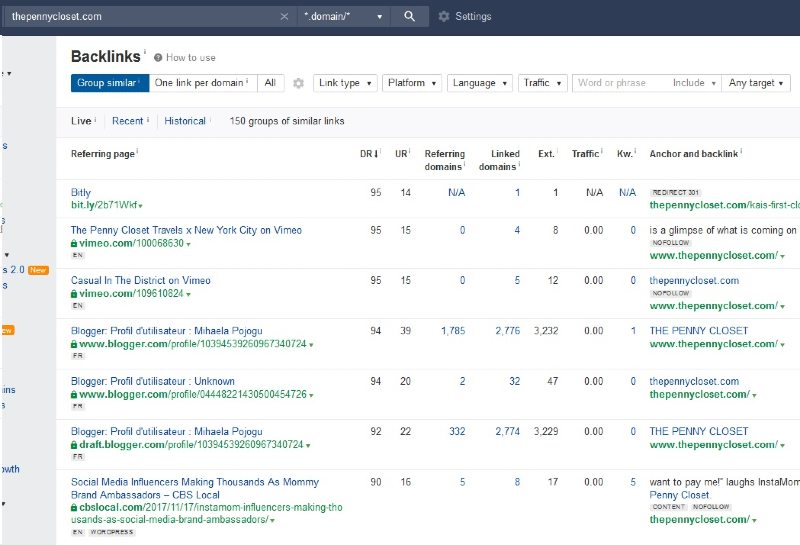Click the How to use link
The height and width of the screenshot is (545, 800).
pyautogui.click(x=191, y=58)
